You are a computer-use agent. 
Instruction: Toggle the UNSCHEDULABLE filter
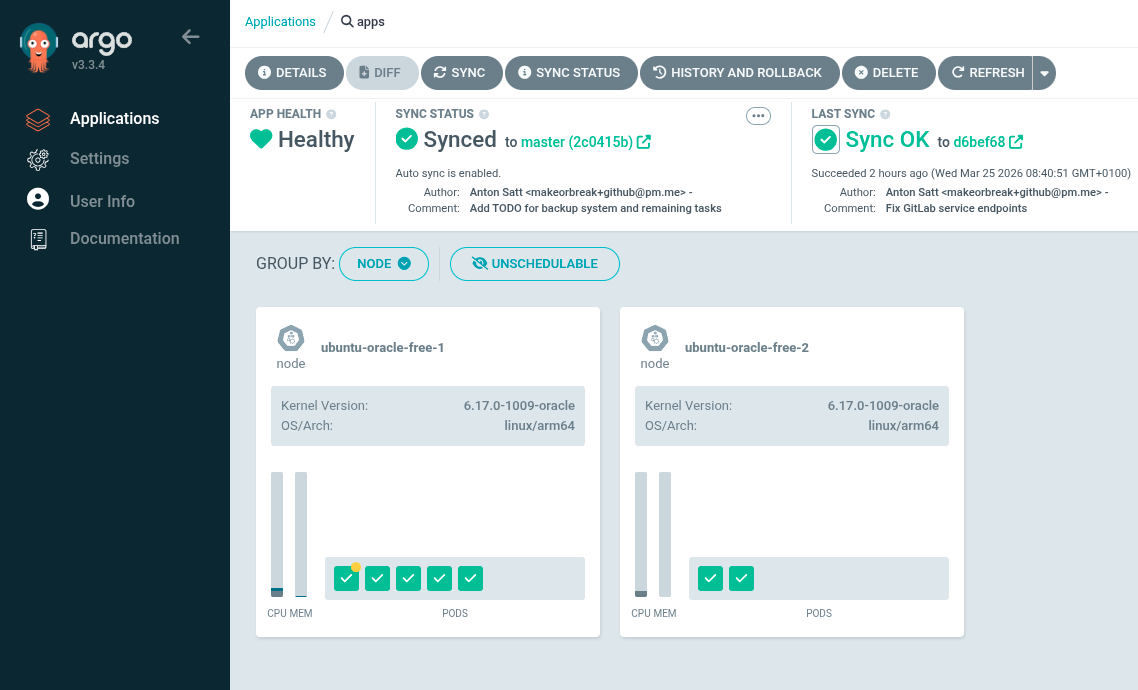(x=535, y=264)
